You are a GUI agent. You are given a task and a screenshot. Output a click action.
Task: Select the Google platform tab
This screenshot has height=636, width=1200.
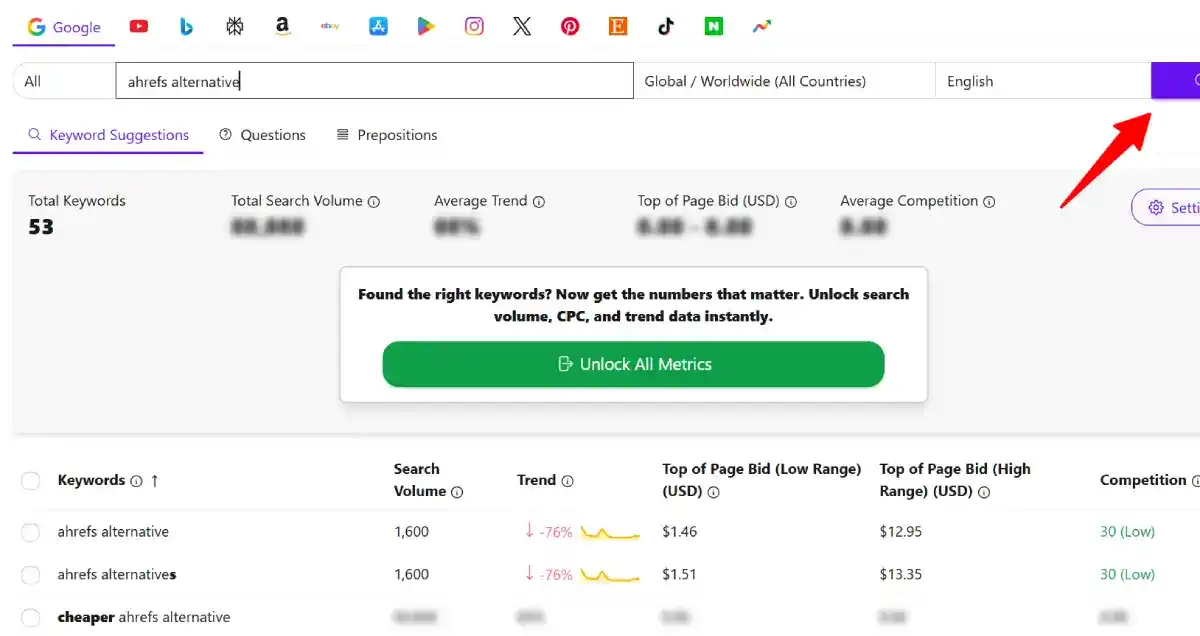(x=64, y=27)
